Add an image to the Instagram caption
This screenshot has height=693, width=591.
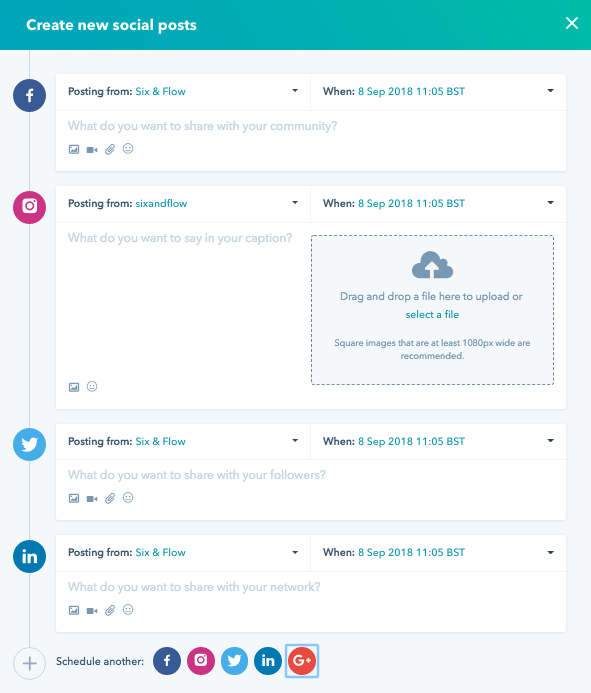(74, 387)
